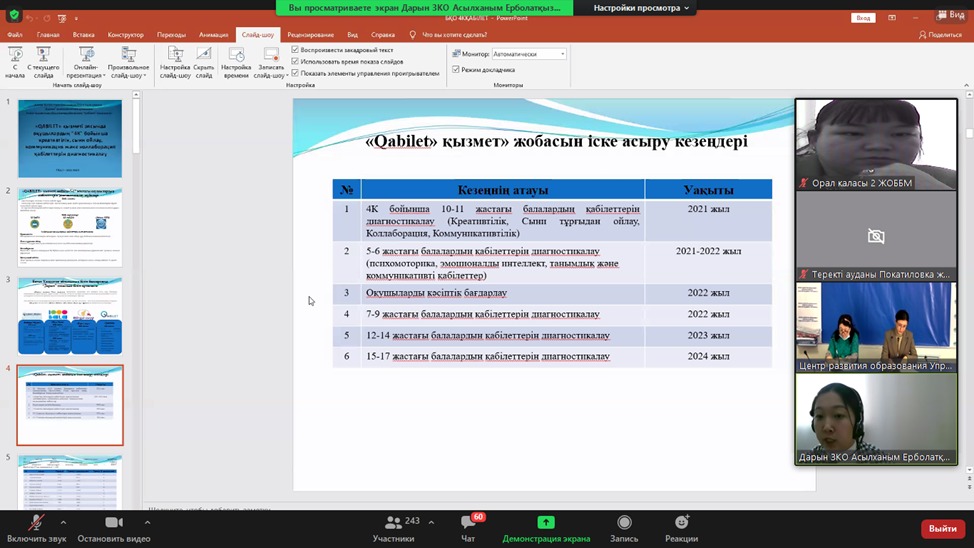Toggle 'Режим докладчика' presenter view checkbox
Image resolution: width=974 pixels, height=548 pixels.
click(456, 70)
